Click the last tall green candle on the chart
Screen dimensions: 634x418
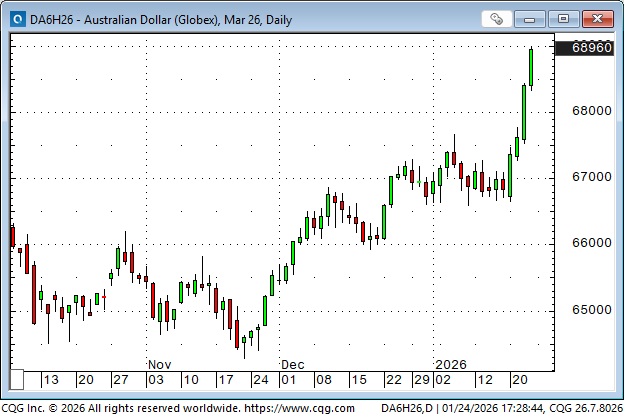tap(531, 68)
